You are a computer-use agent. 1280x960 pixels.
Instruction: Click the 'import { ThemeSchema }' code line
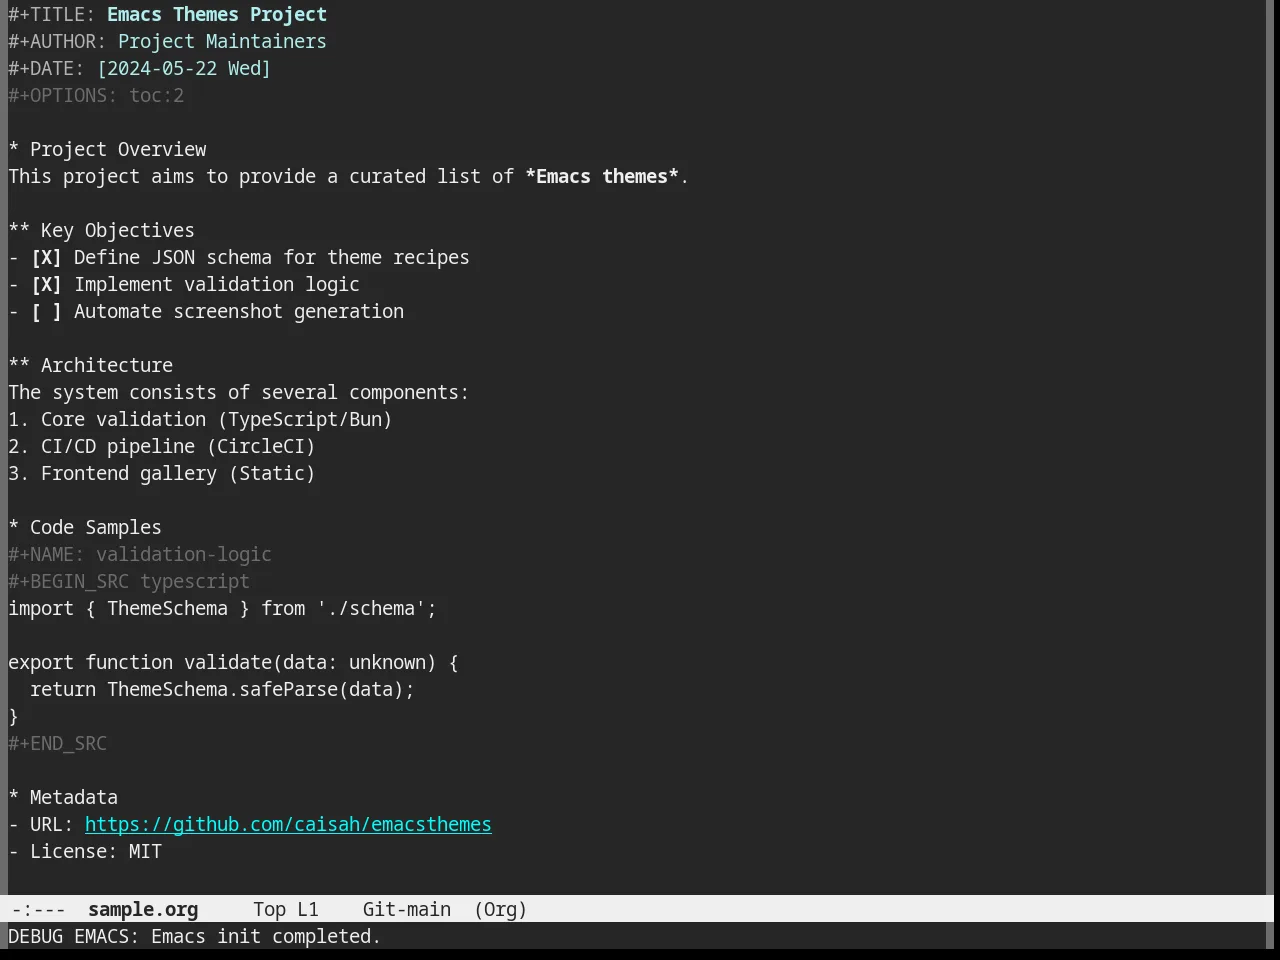[222, 609]
